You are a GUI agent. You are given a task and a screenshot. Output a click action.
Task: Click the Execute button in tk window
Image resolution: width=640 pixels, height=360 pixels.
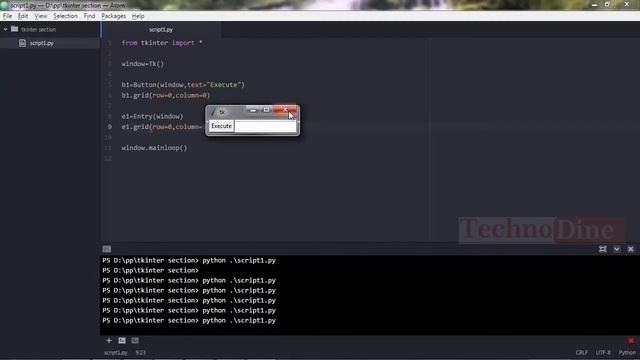tap(221, 126)
